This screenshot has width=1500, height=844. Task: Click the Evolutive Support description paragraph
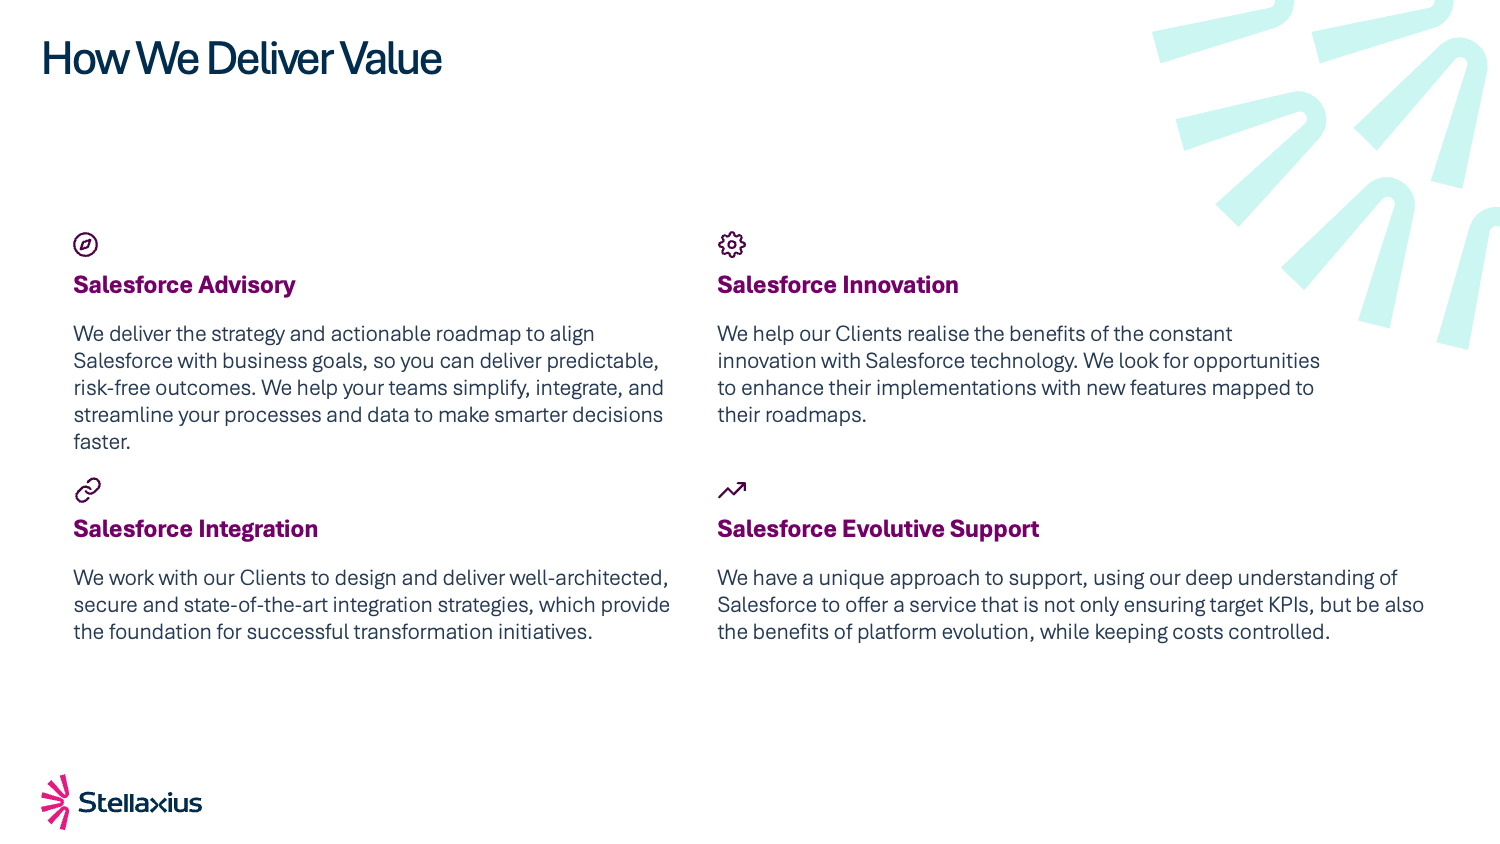pos(1070,605)
